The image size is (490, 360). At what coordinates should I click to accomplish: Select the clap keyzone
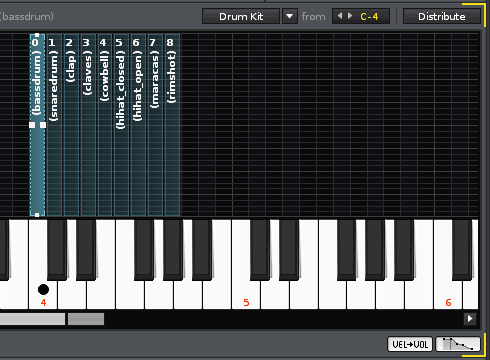point(71,125)
